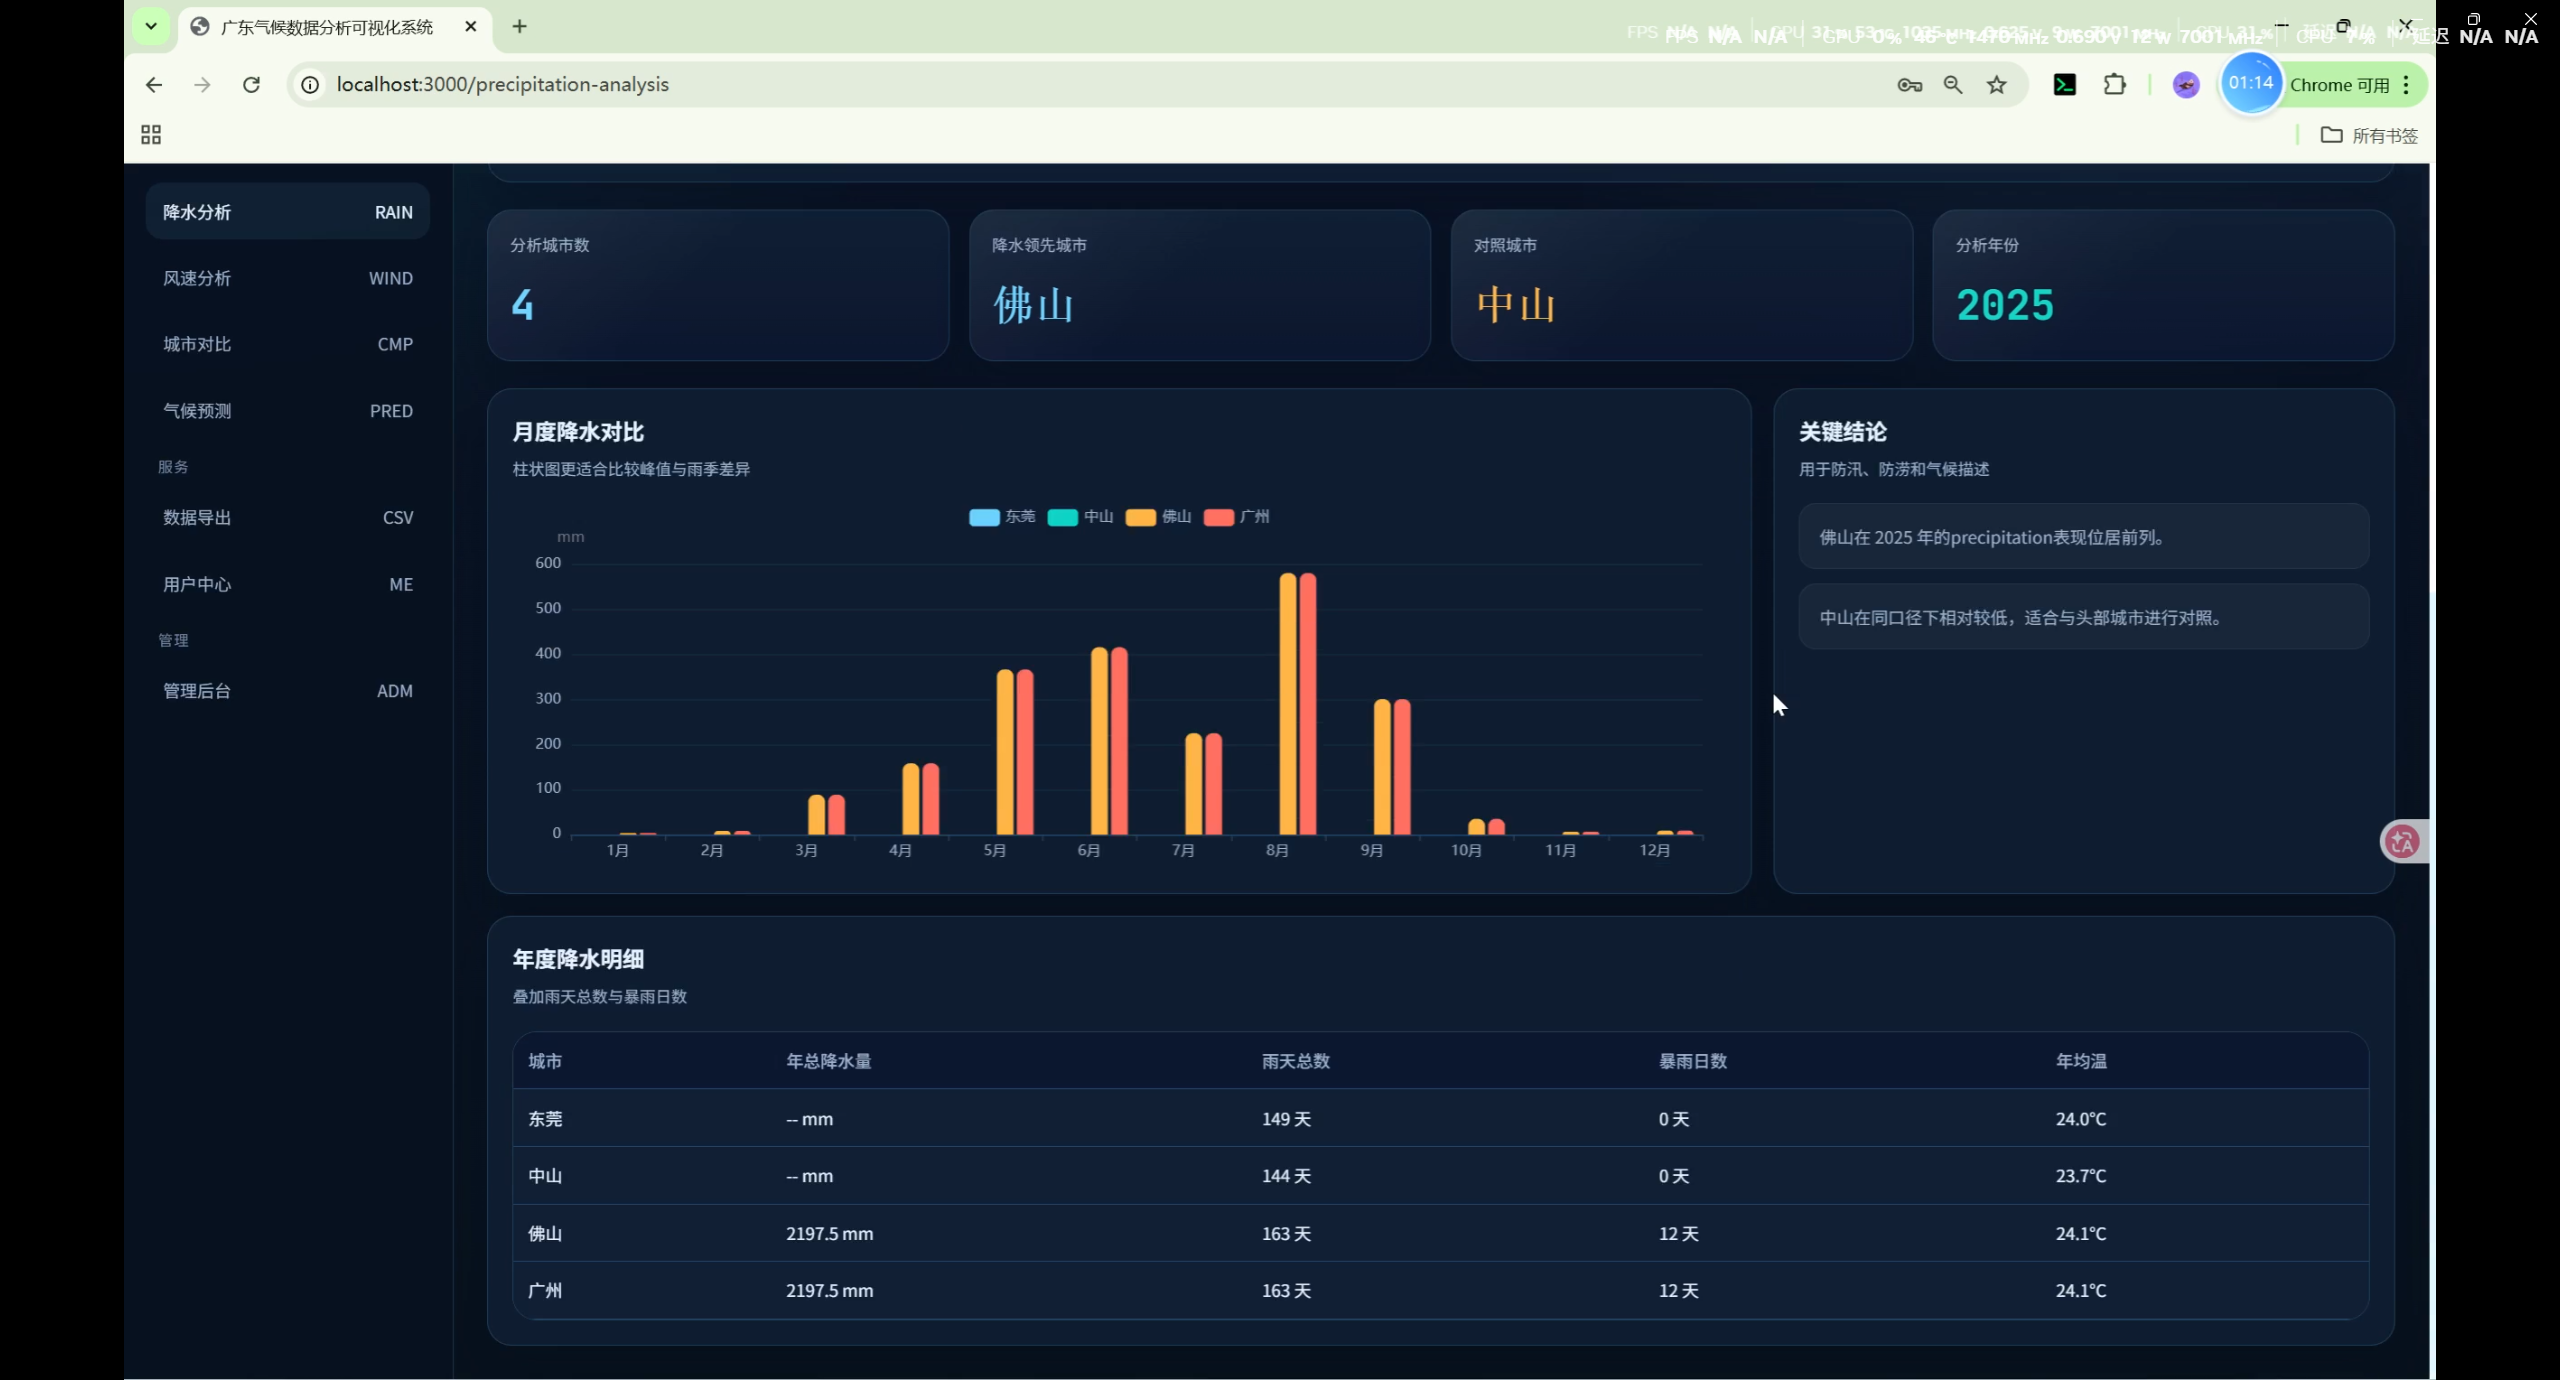The height and width of the screenshot is (1380, 2560).
Task: Toggle the 中山 legend entry
Action: [1080, 517]
